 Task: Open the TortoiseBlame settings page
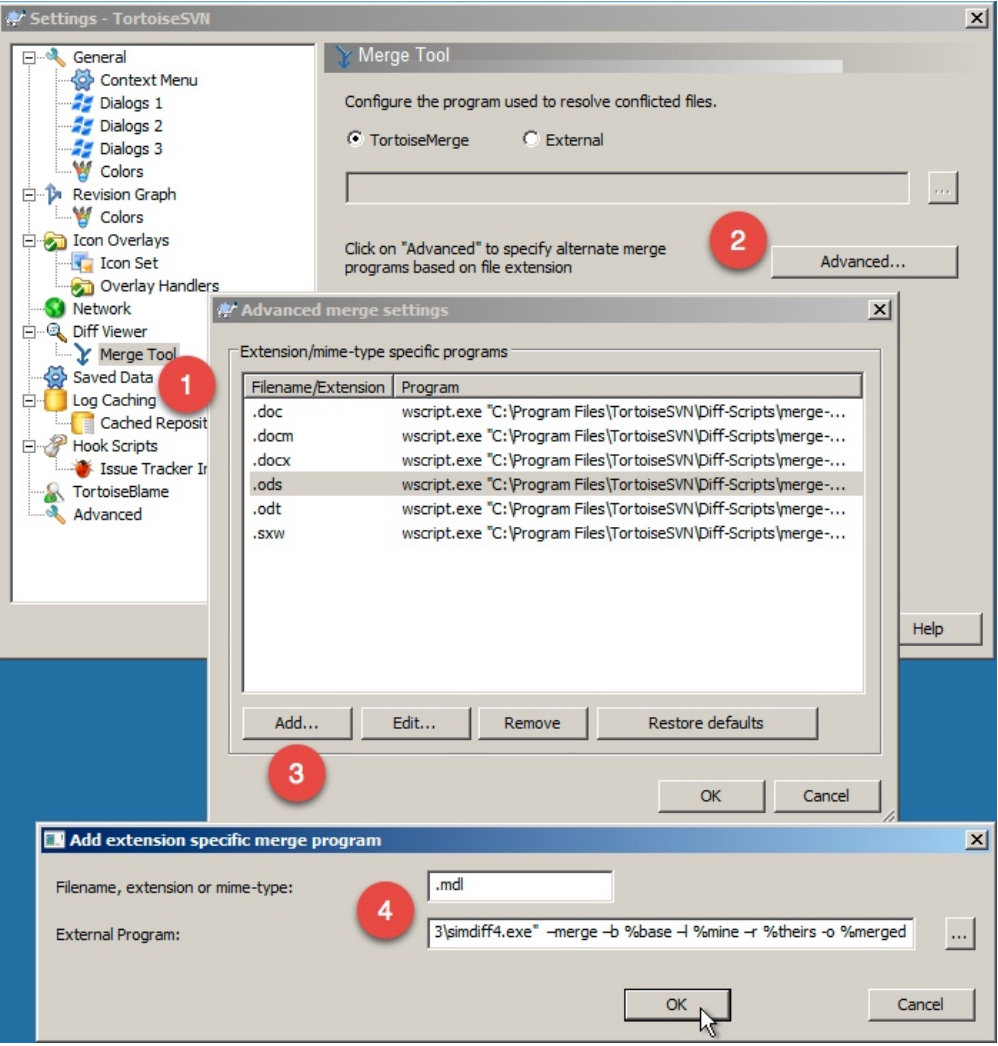(x=120, y=492)
